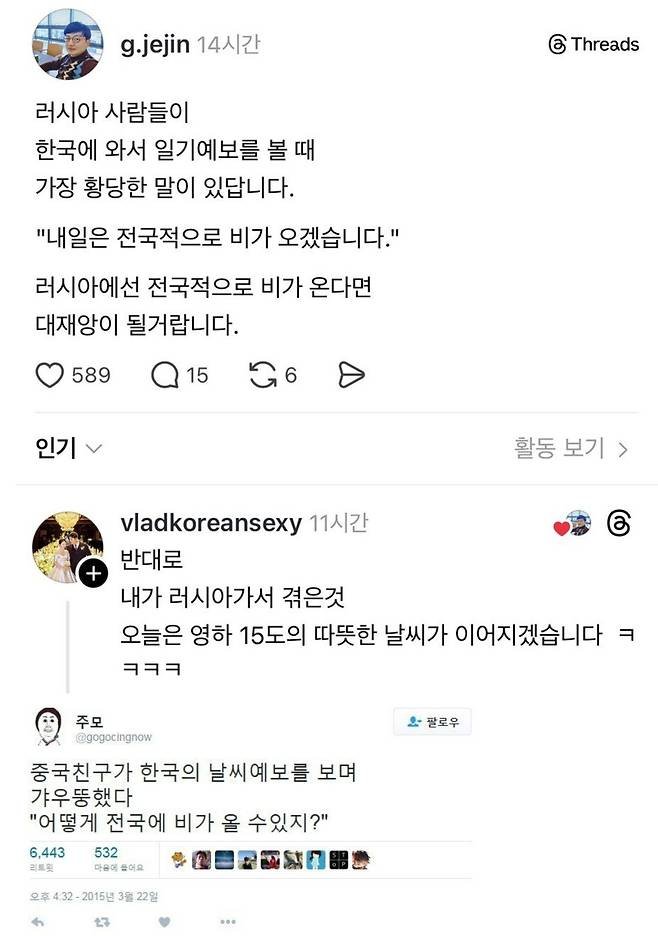Click the 팔로우 button on the tweet

click(432, 723)
